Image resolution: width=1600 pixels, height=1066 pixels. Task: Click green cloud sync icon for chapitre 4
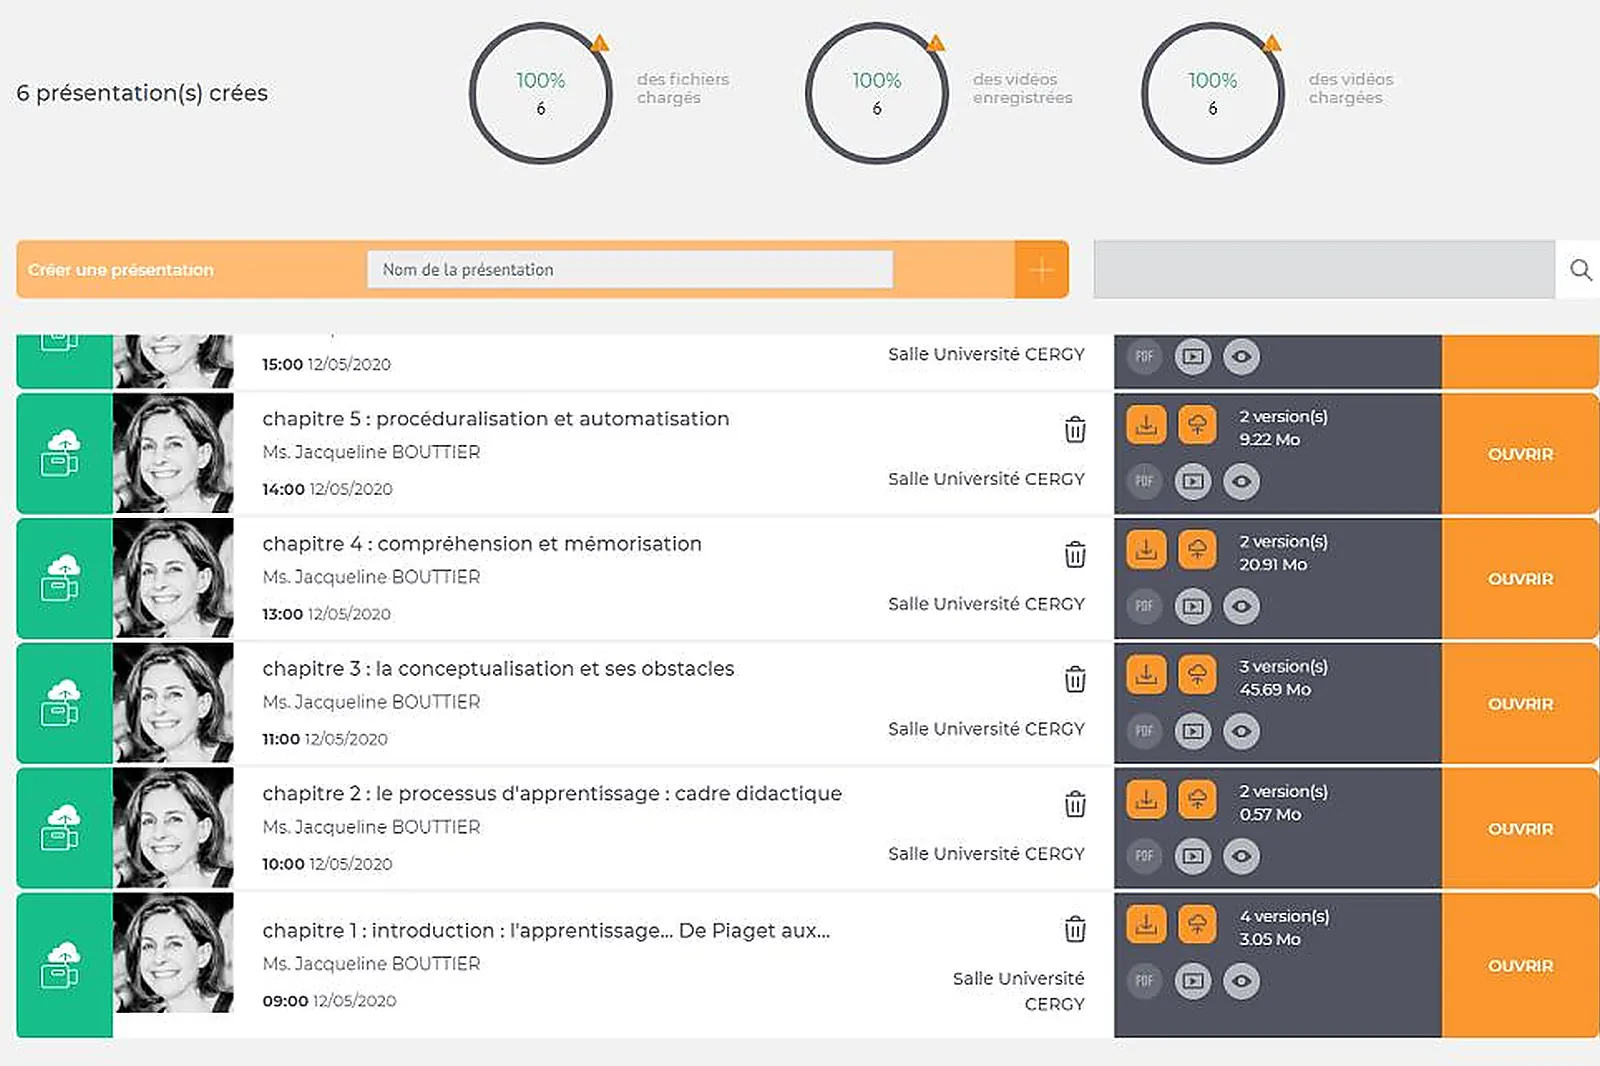(62, 578)
